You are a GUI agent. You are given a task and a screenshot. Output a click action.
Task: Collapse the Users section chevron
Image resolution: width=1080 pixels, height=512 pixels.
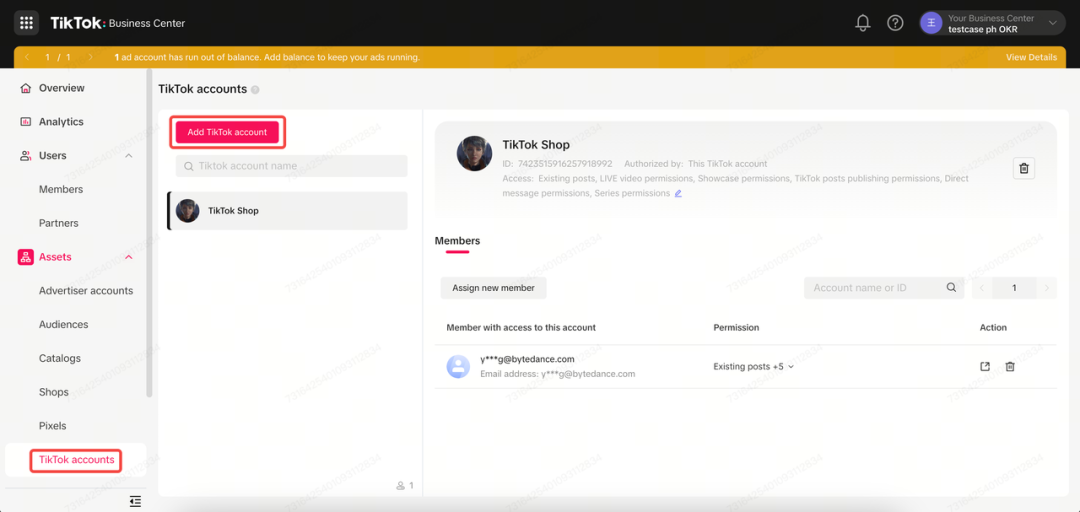click(x=129, y=156)
